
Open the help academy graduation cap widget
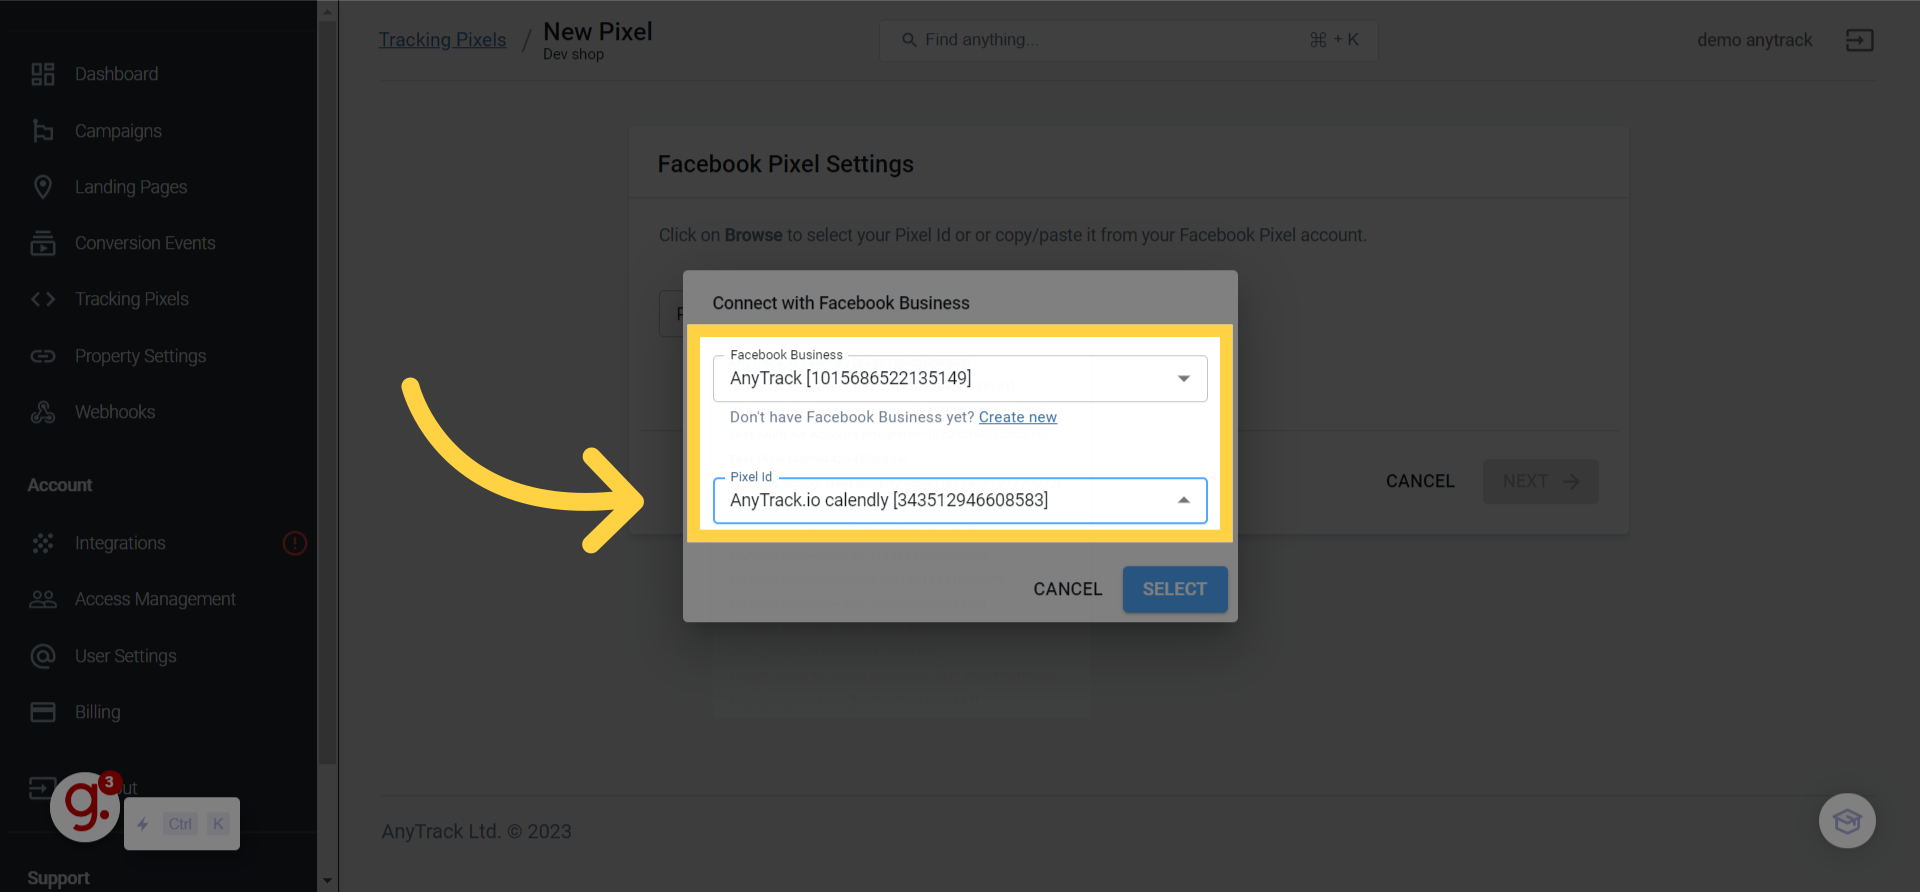tap(1847, 821)
